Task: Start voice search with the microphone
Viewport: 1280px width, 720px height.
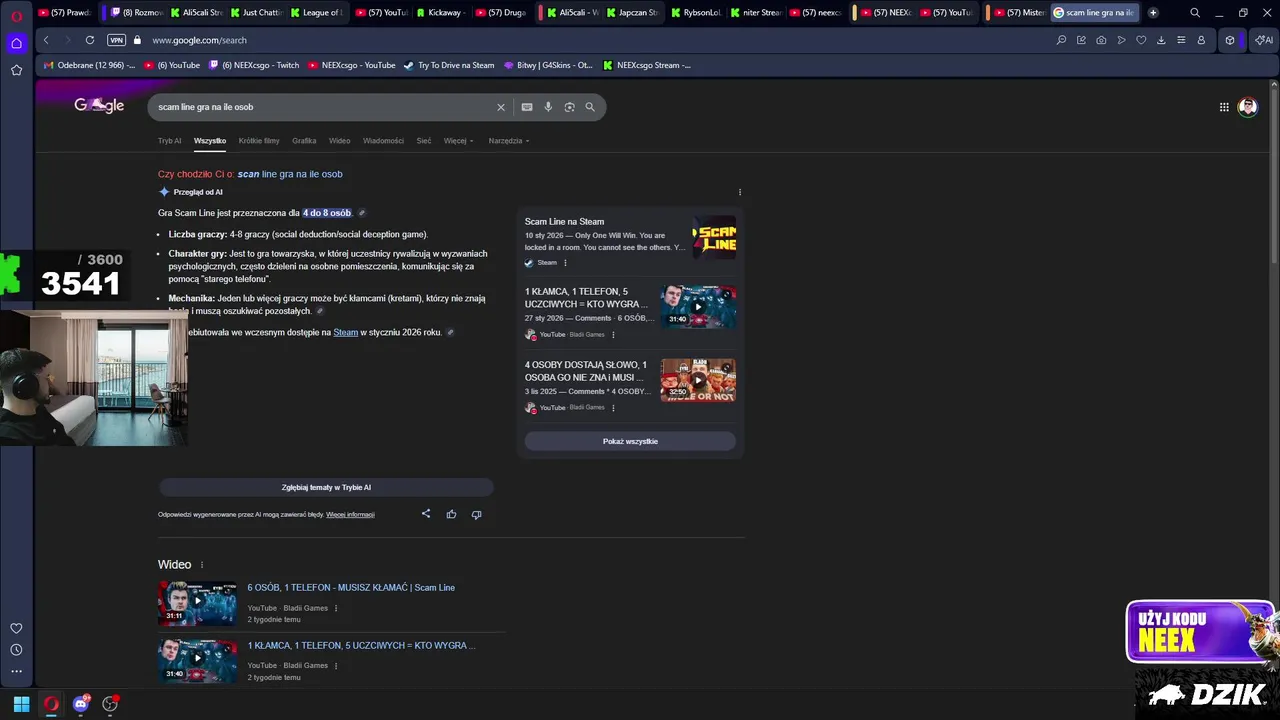Action: [x=548, y=107]
